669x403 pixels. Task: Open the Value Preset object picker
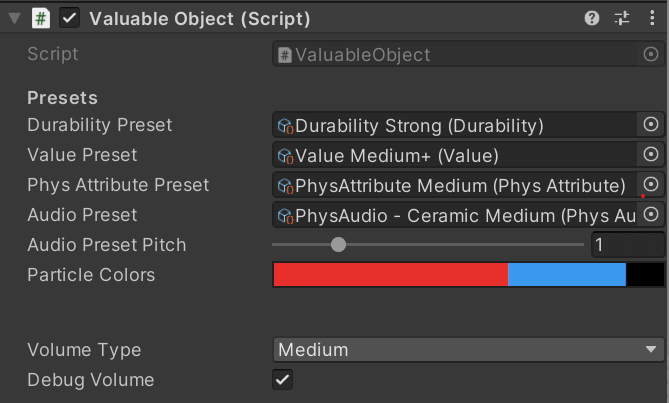pos(651,155)
